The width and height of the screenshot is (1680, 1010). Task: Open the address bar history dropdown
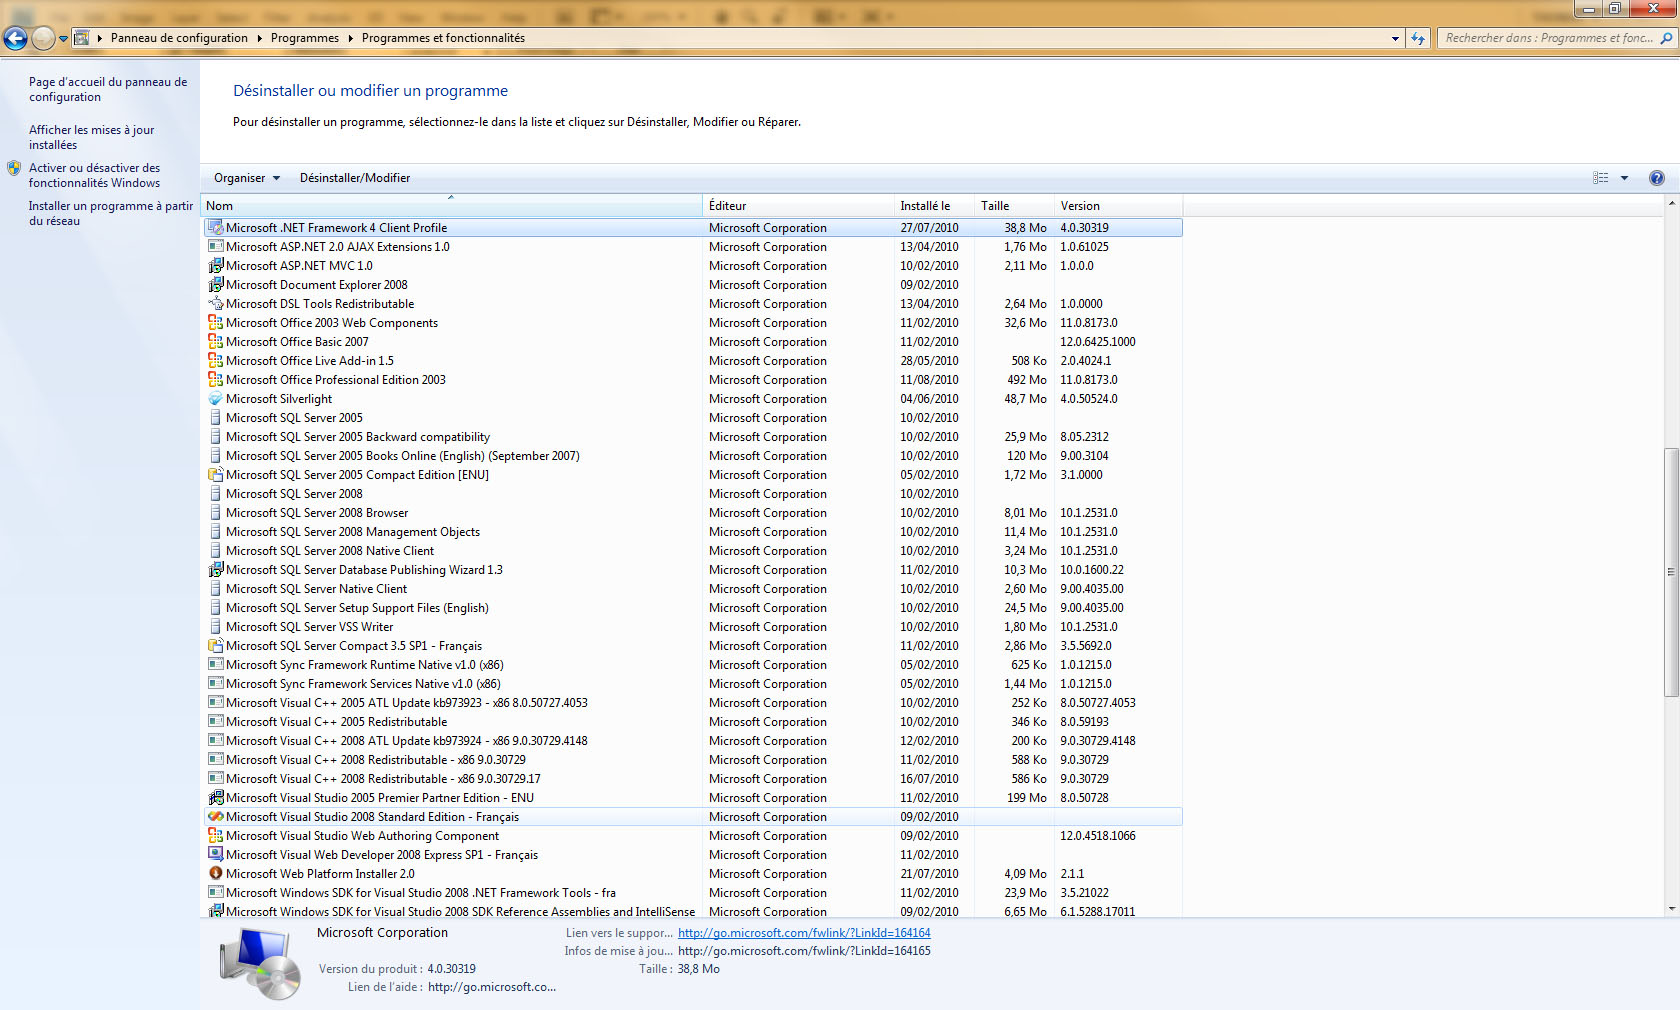(1395, 38)
